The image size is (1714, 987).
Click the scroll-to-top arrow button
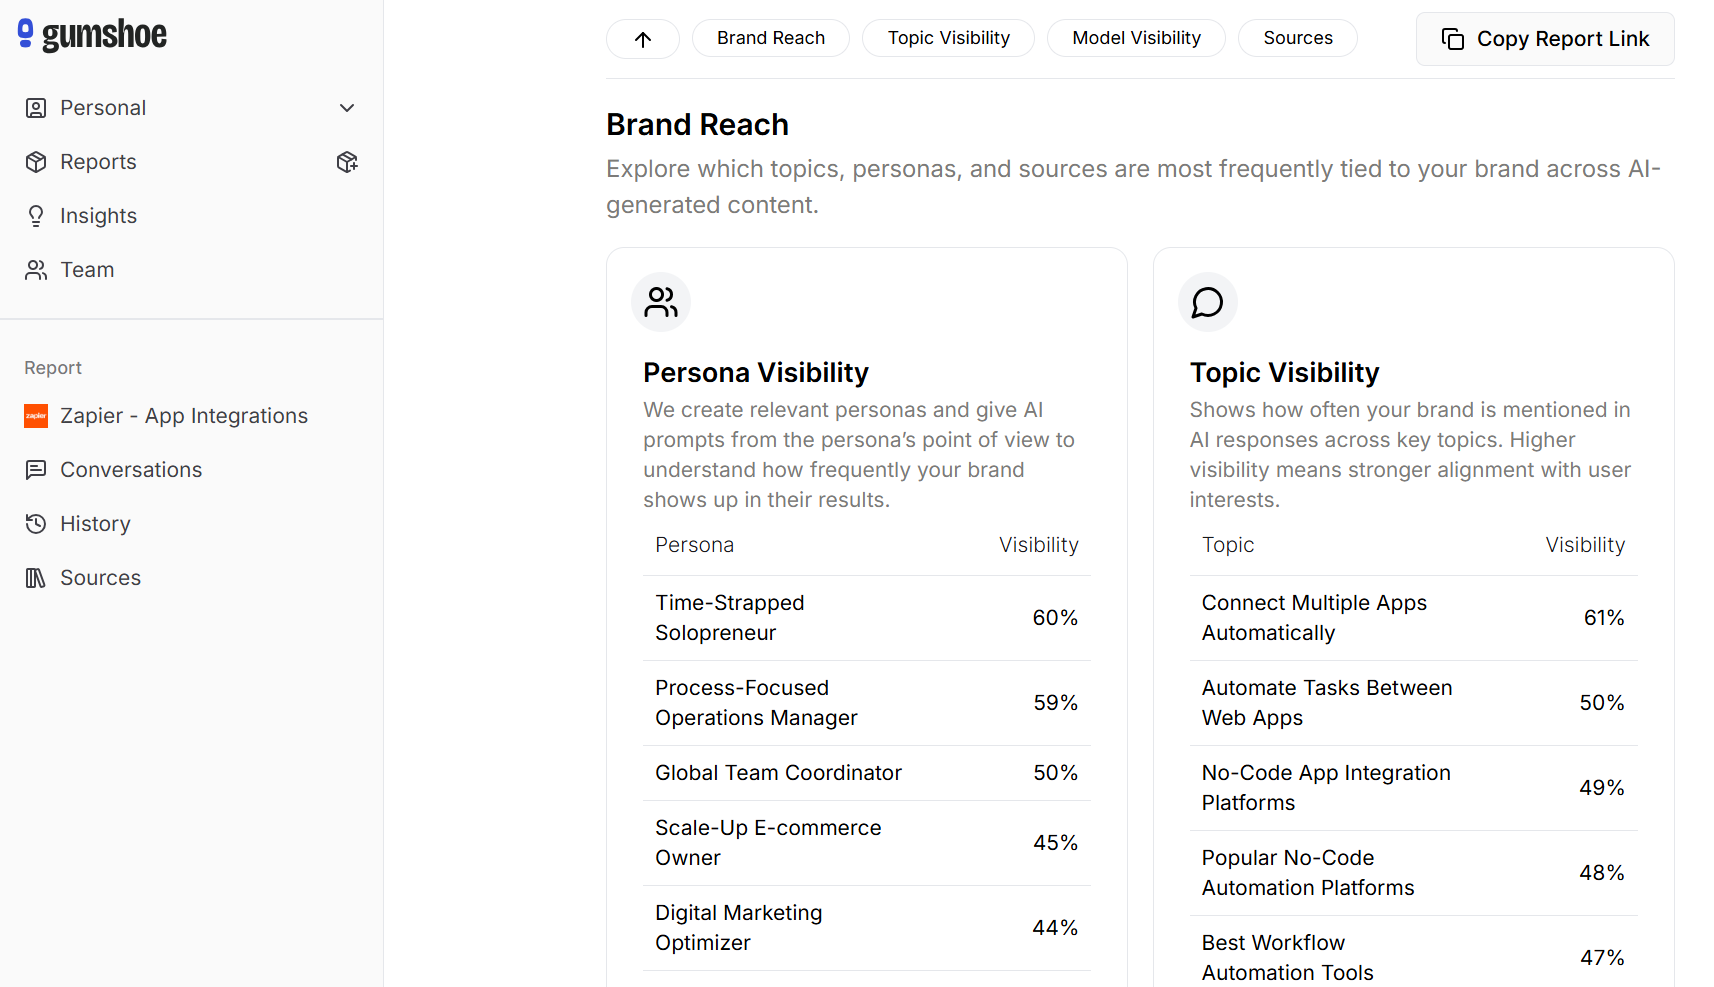pos(643,39)
